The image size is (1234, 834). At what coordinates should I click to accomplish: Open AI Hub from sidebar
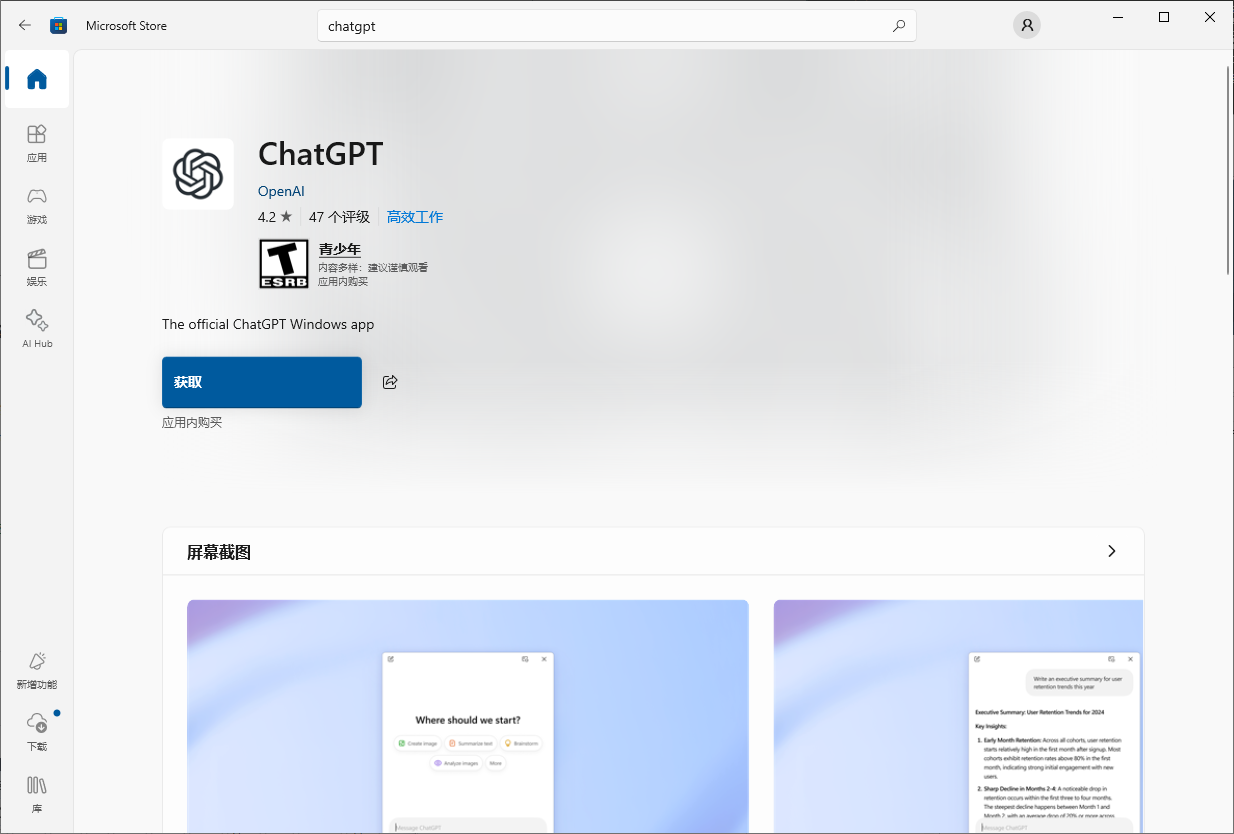click(x=37, y=329)
